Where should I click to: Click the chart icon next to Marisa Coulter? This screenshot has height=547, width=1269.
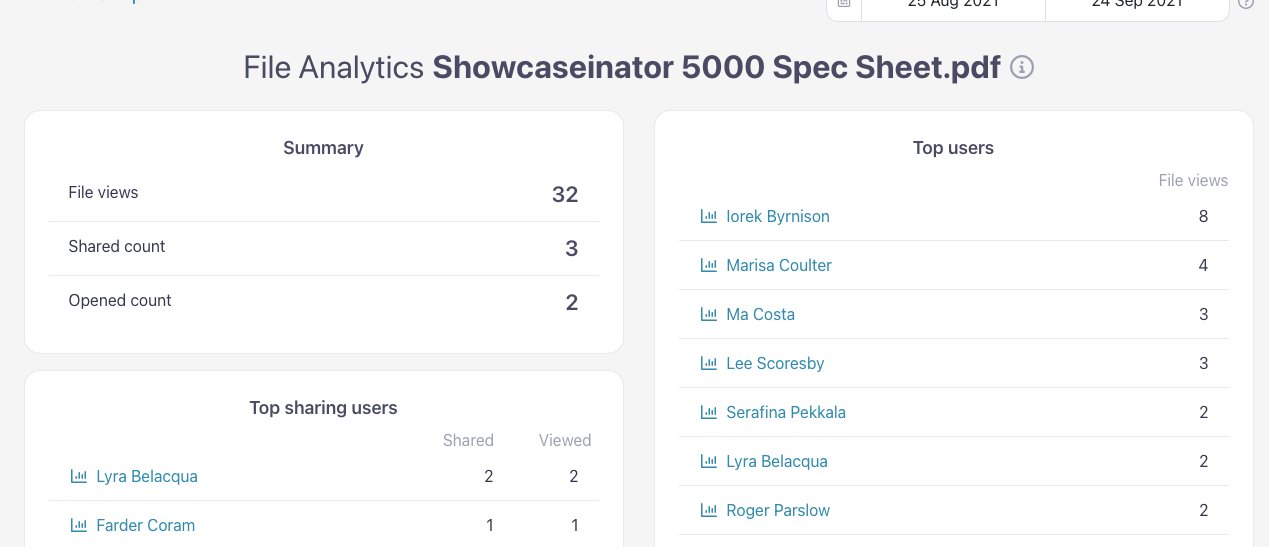[709, 265]
